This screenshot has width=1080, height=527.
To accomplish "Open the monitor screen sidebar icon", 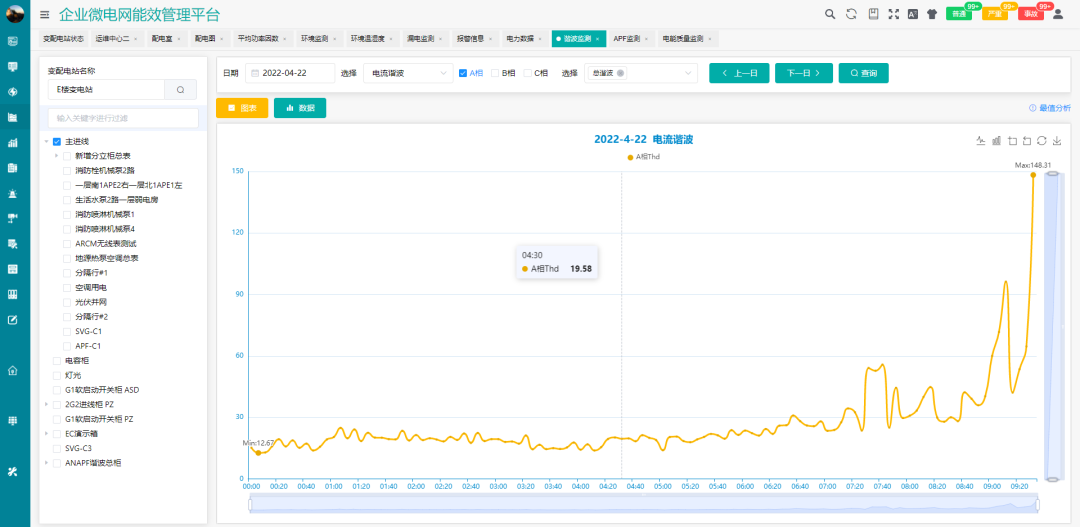I will tap(12, 66).
